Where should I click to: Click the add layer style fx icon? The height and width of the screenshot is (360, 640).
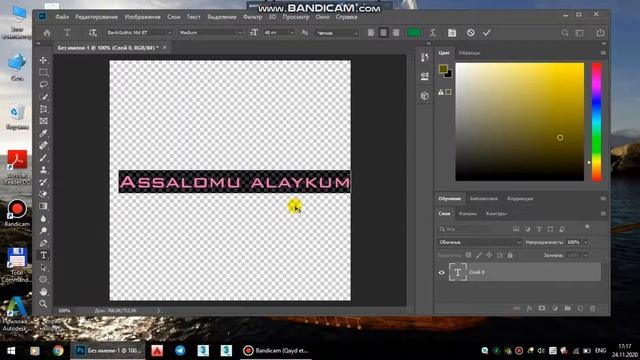coord(529,308)
